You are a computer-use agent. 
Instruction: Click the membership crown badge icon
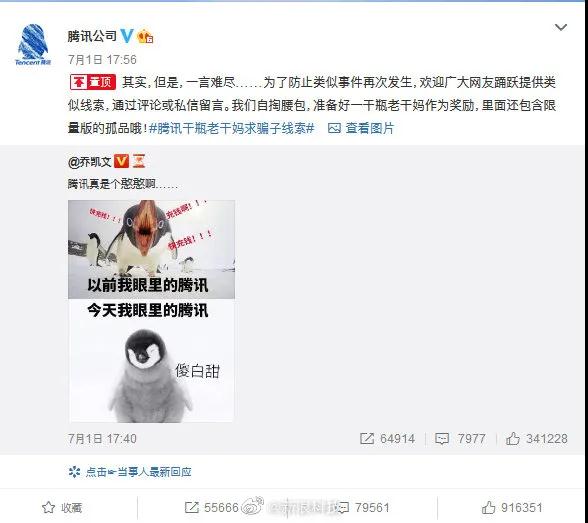[x=145, y=36]
